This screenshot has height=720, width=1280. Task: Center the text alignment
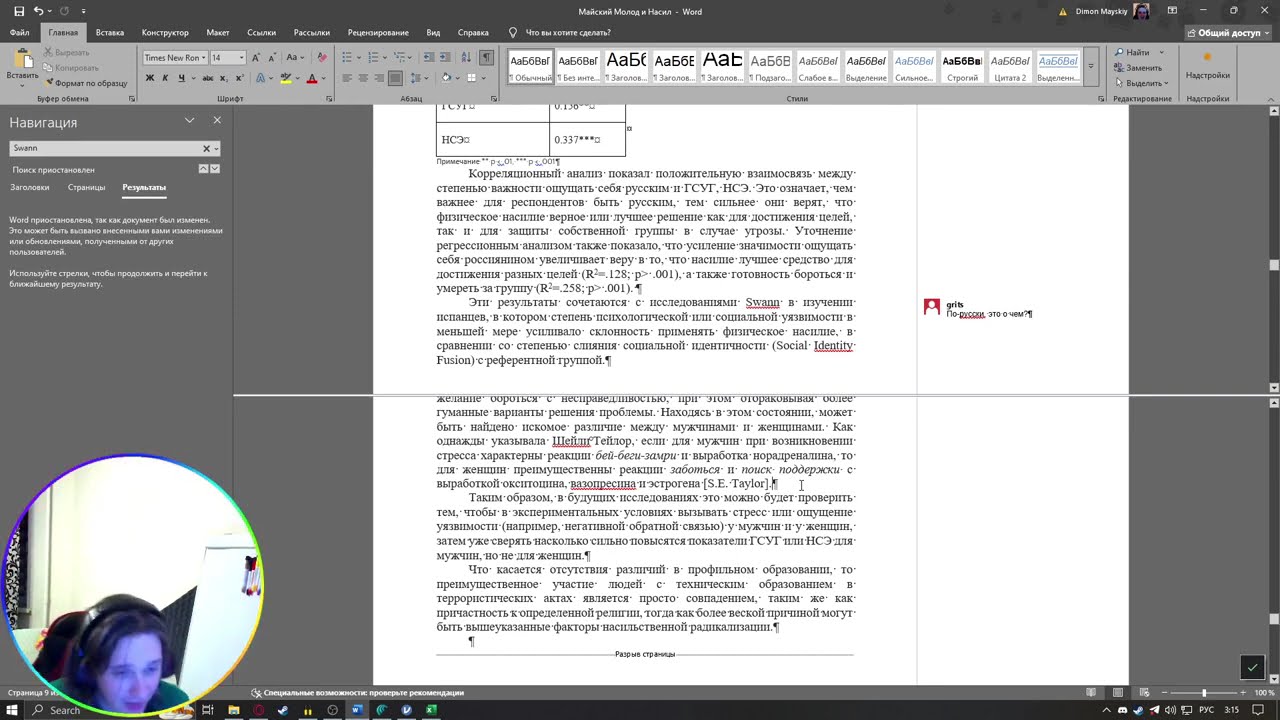click(364, 78)
